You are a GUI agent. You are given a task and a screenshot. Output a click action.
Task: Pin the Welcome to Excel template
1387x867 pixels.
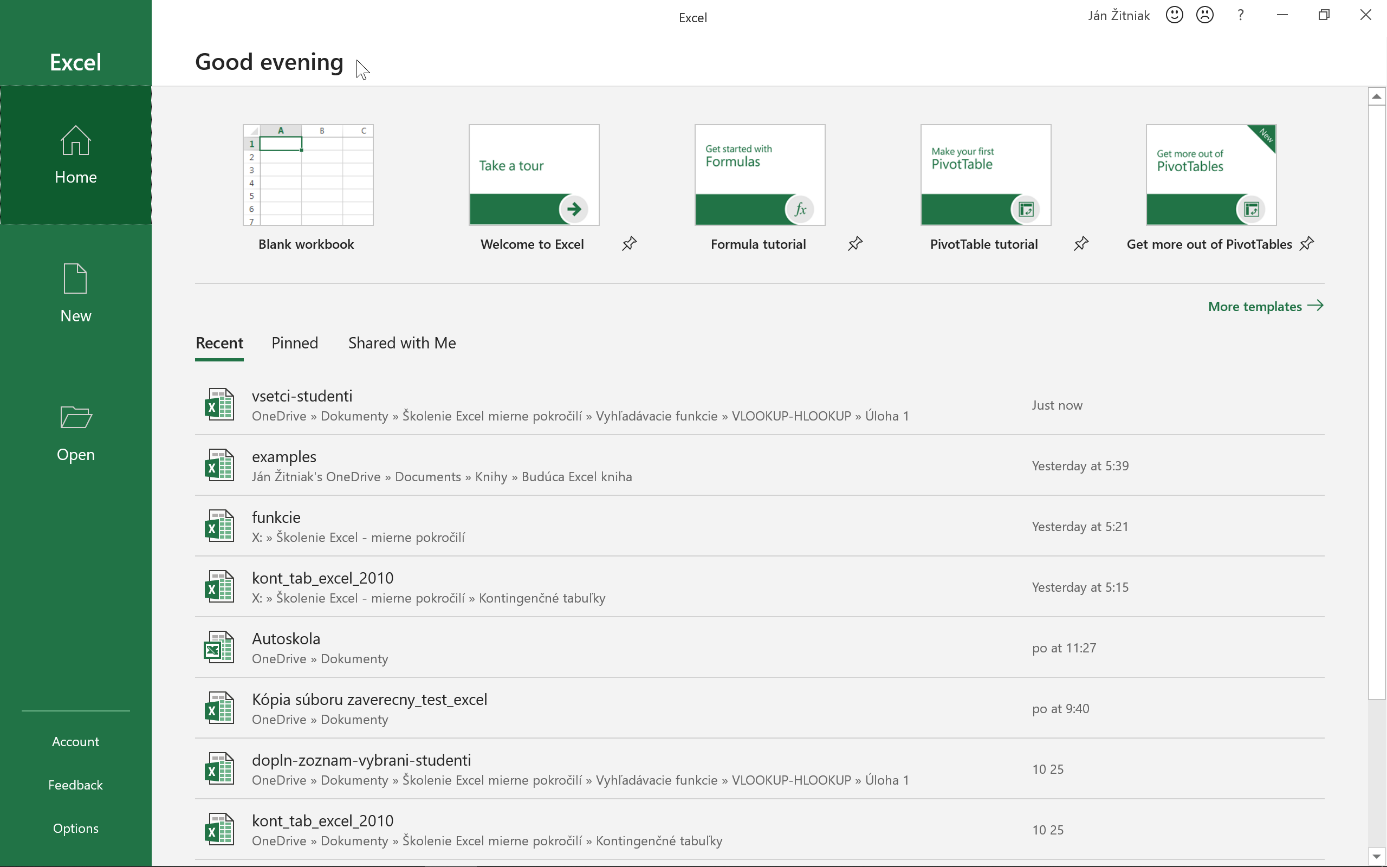pos(629,244)
